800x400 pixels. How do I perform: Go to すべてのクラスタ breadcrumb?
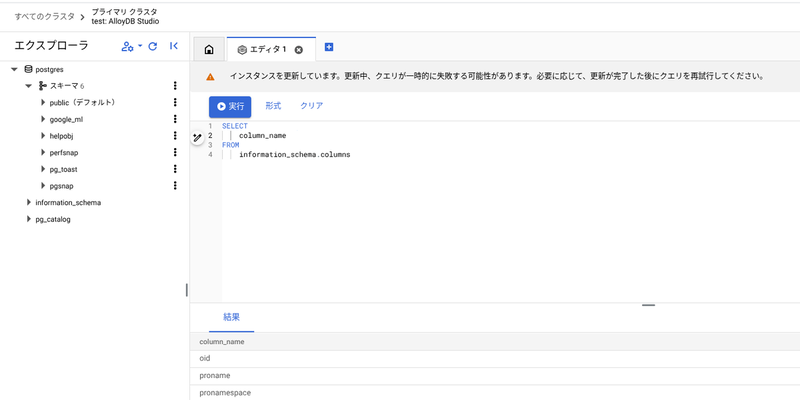pyautogui.click(x=44, y=16)
